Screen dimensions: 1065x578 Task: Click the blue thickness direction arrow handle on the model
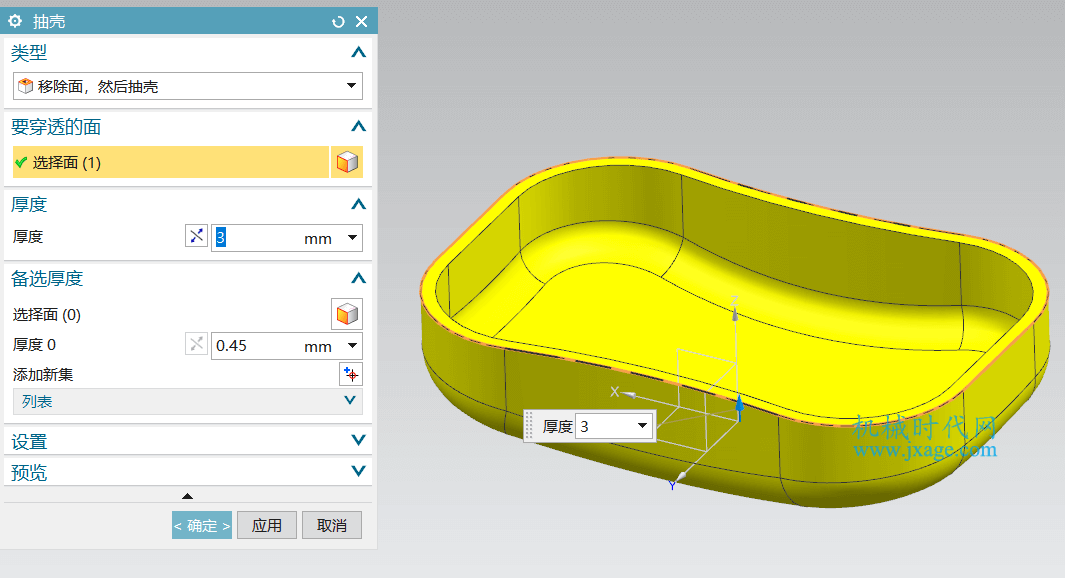click(x=739, y=408)
